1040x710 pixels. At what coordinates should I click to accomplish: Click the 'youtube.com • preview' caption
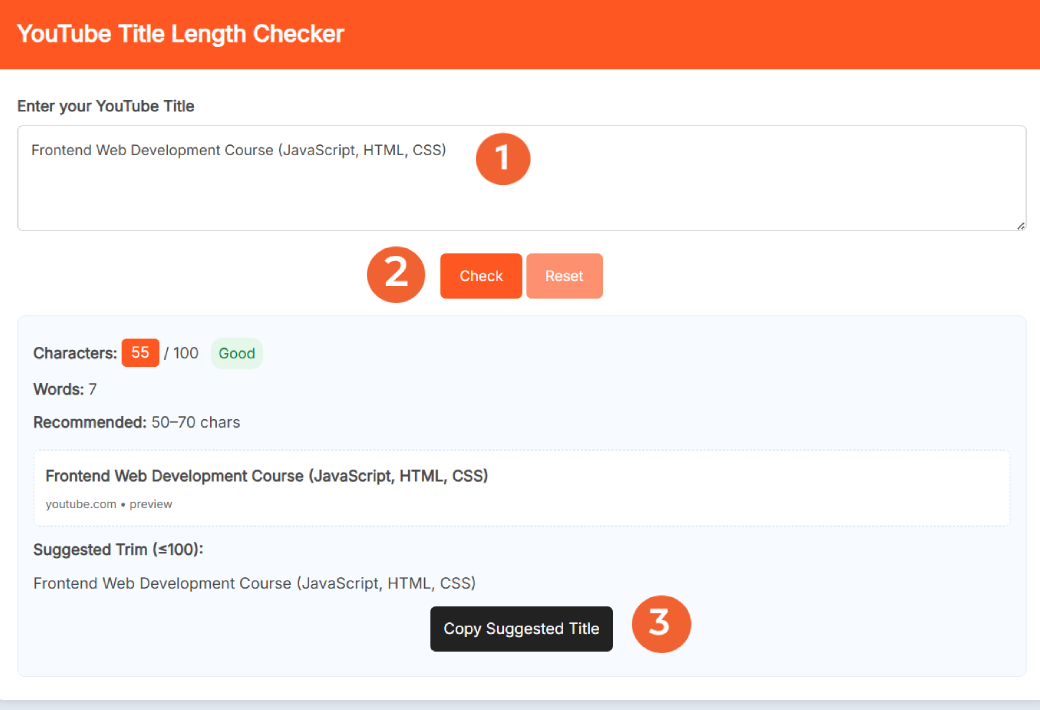(109, 504)
